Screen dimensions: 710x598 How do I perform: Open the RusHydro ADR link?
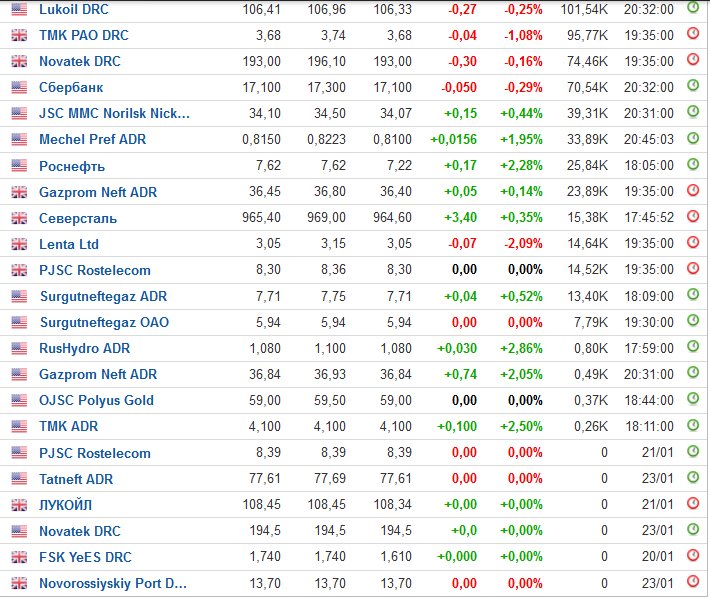click(x=84, y=349)
